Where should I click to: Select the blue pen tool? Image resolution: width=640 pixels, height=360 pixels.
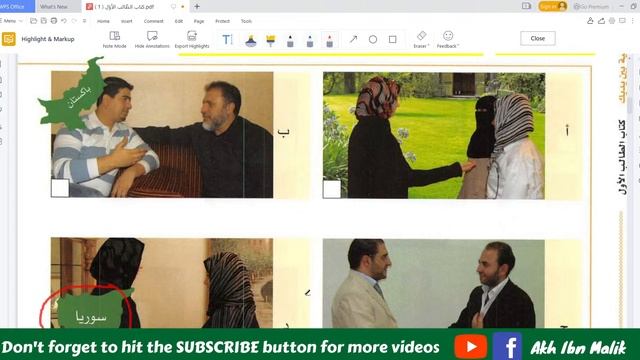click(310, 41)
